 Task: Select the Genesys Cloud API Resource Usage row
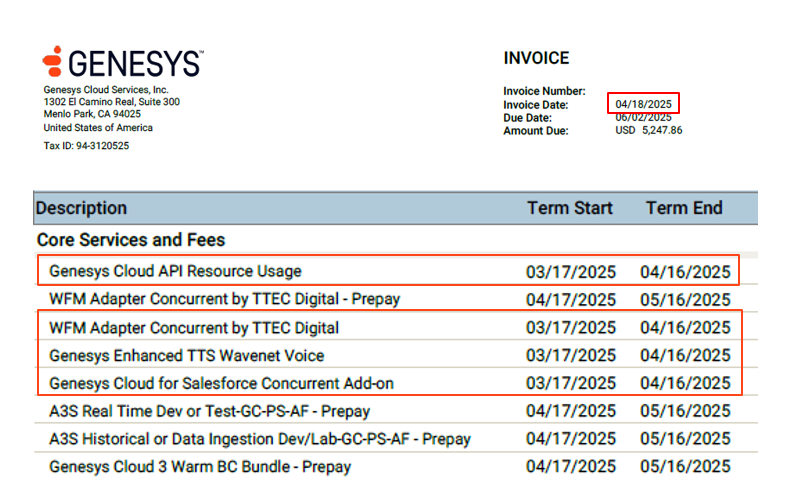pos(175,271)
